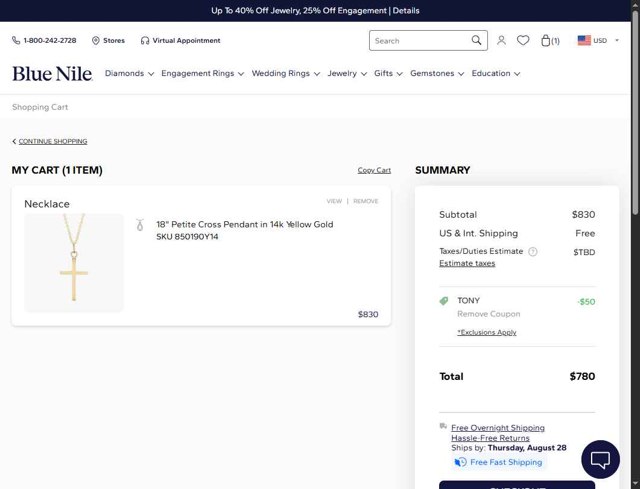Click the Subtotal $830 value
Viewport: 640px width, 489px height.
[583, 215]
